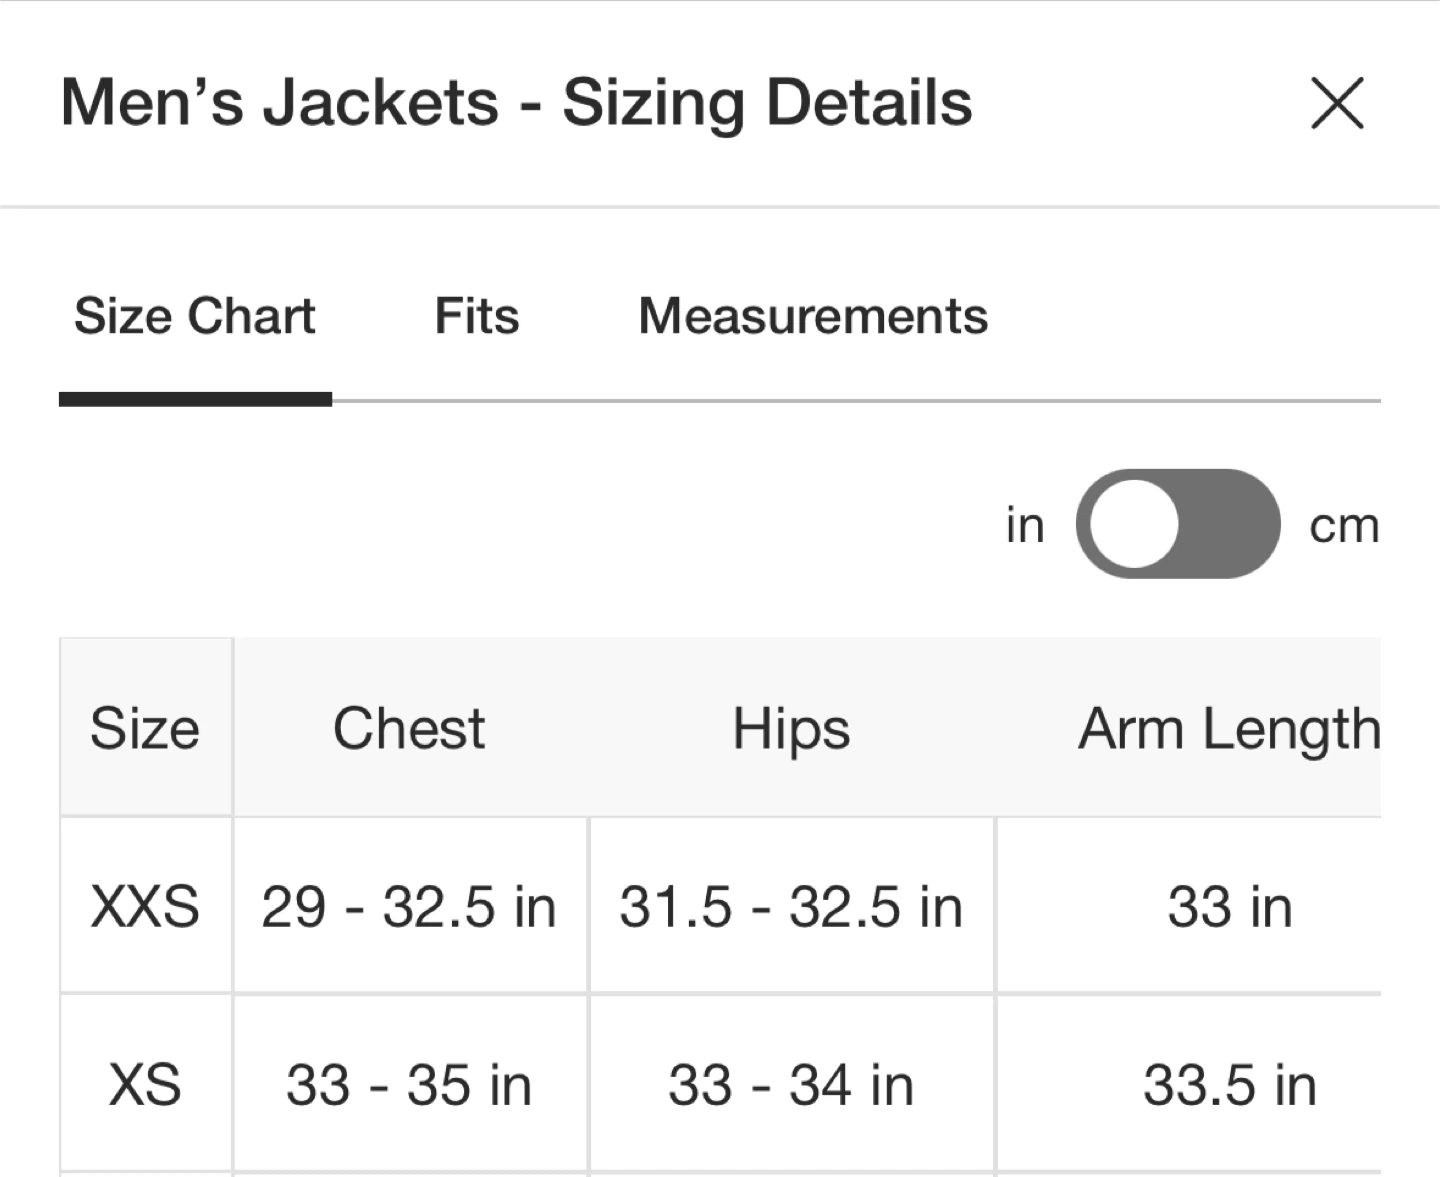Click the XXS arm length cell
1440x1177 pixels.
click(x=1229, y=907)
